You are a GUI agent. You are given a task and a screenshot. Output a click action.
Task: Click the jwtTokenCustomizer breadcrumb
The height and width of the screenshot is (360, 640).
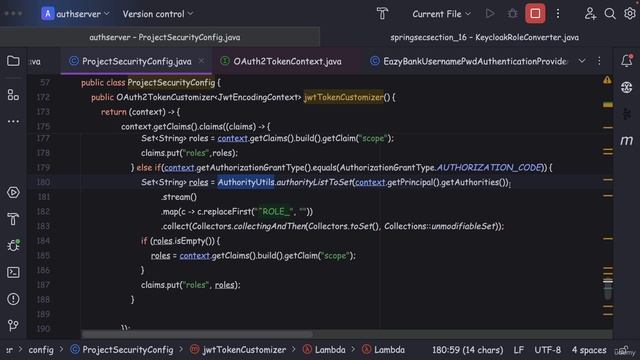click(x=238, y=350)
